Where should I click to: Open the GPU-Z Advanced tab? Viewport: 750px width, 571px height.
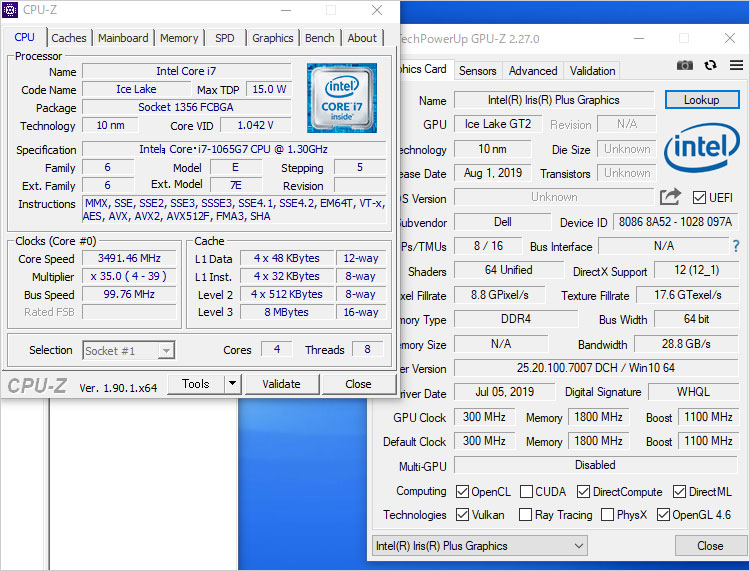[533, 71]
